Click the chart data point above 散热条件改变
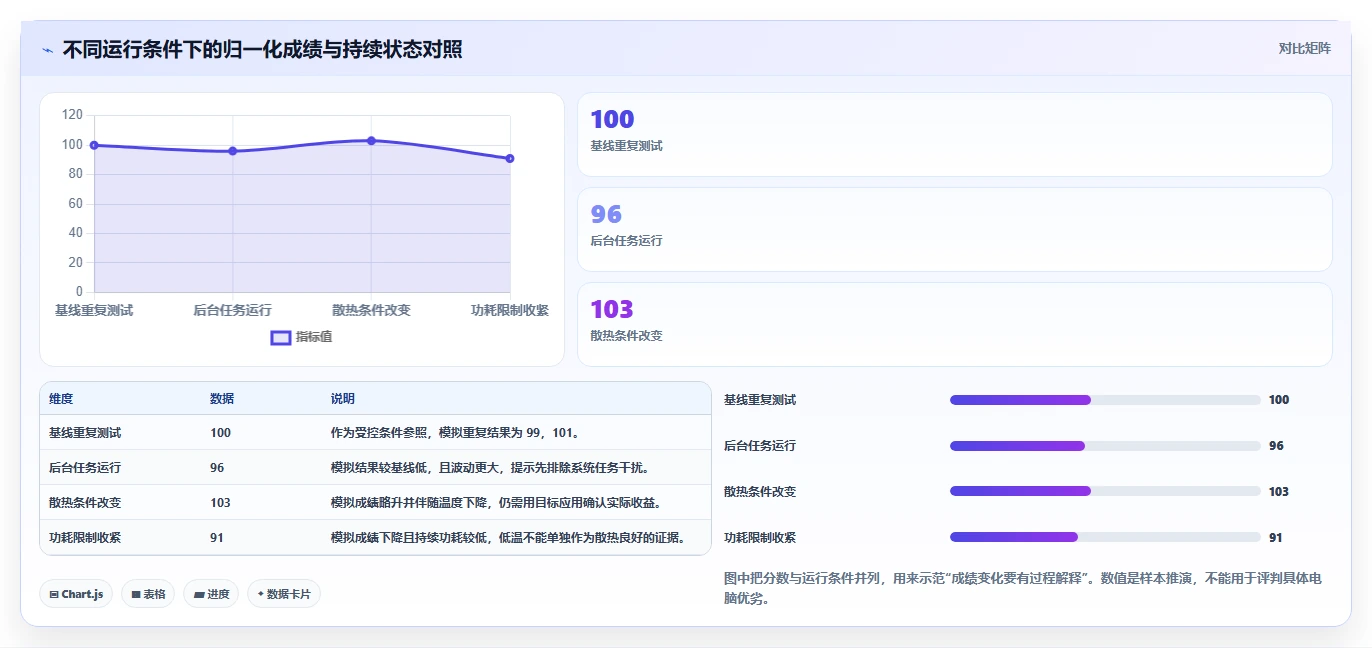Viewport: 1372px width, 648px height. (x=371, y=141)
